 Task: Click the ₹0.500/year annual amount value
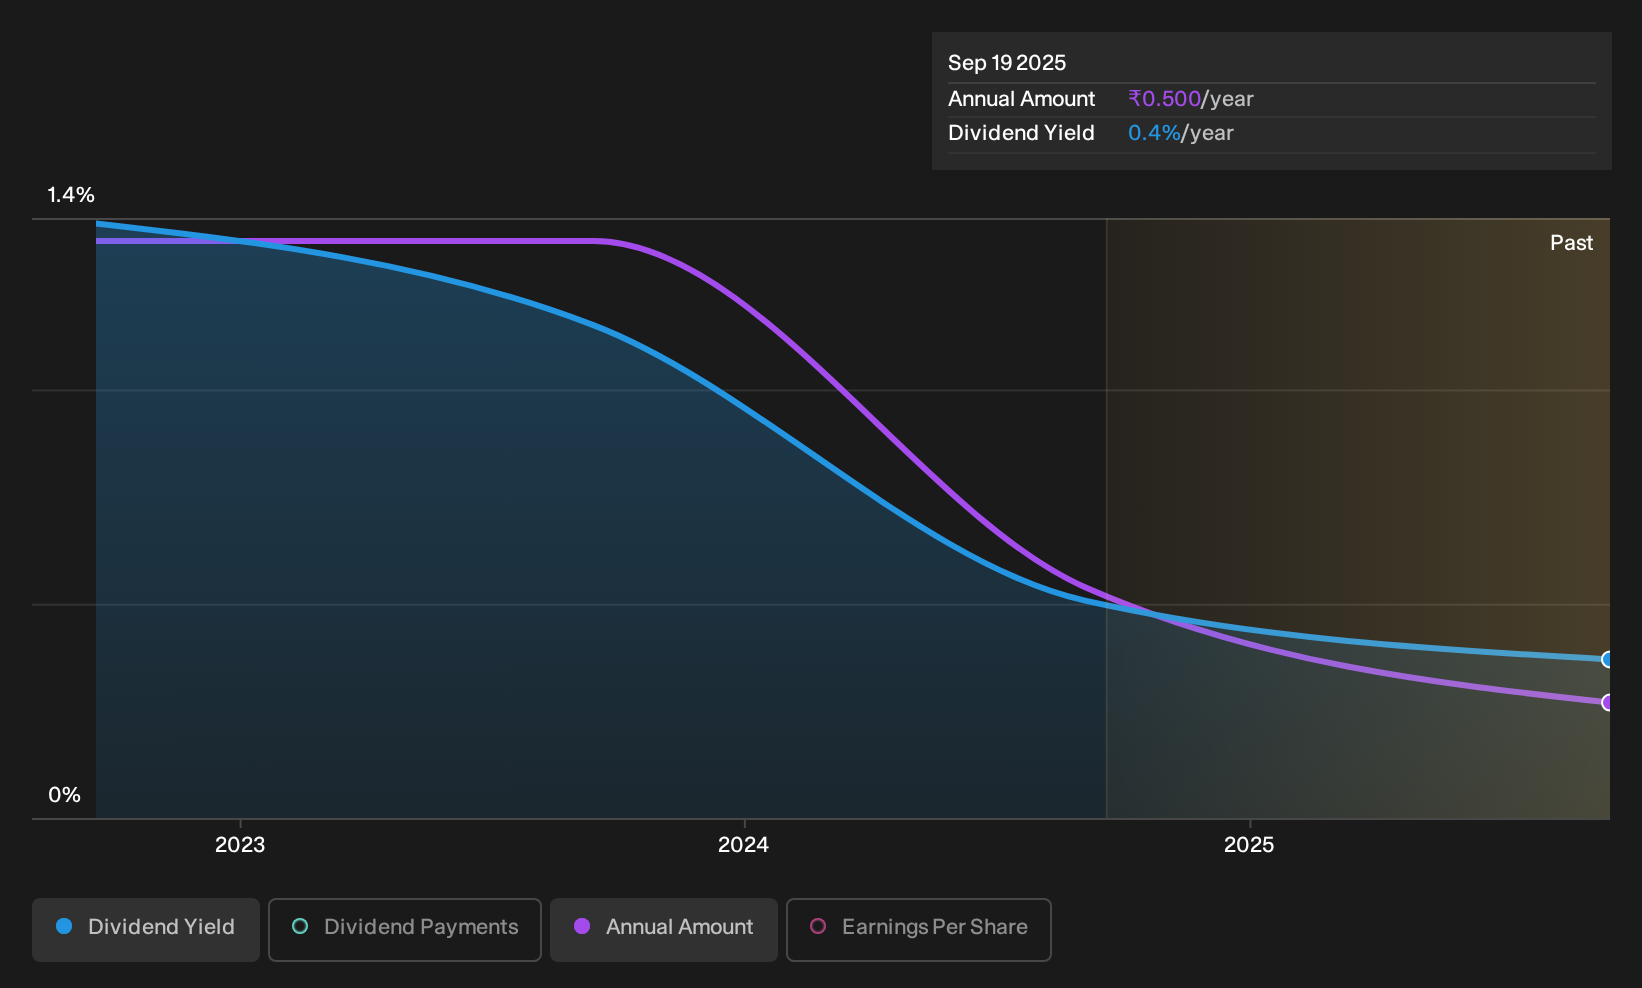1190,99
